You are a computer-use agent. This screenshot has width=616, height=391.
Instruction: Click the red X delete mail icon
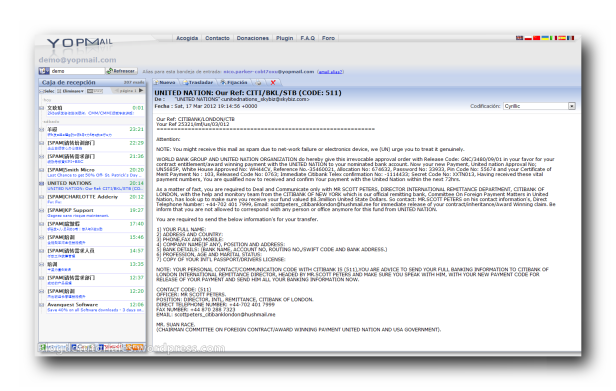tap(273, 83)
